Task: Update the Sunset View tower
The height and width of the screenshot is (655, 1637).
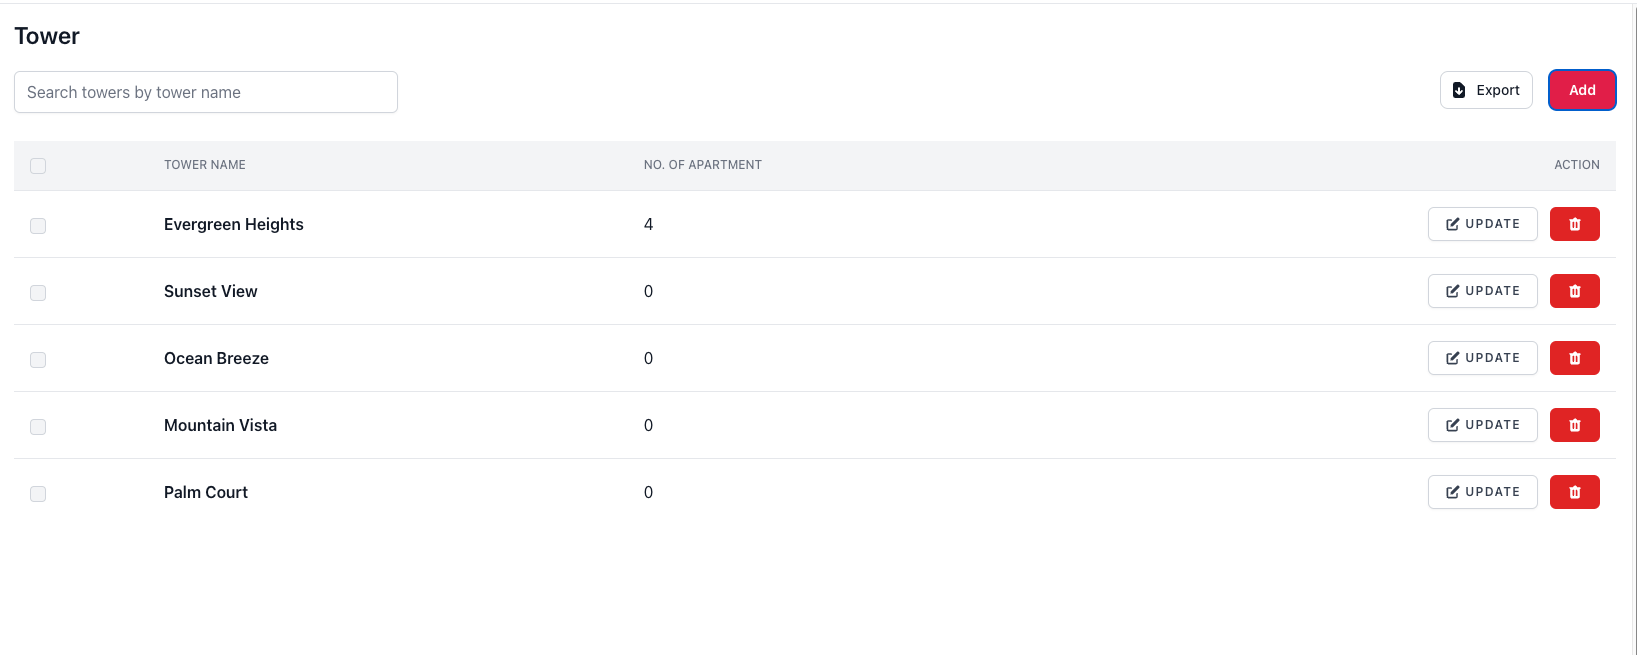Action: [x=1482, y=291]
